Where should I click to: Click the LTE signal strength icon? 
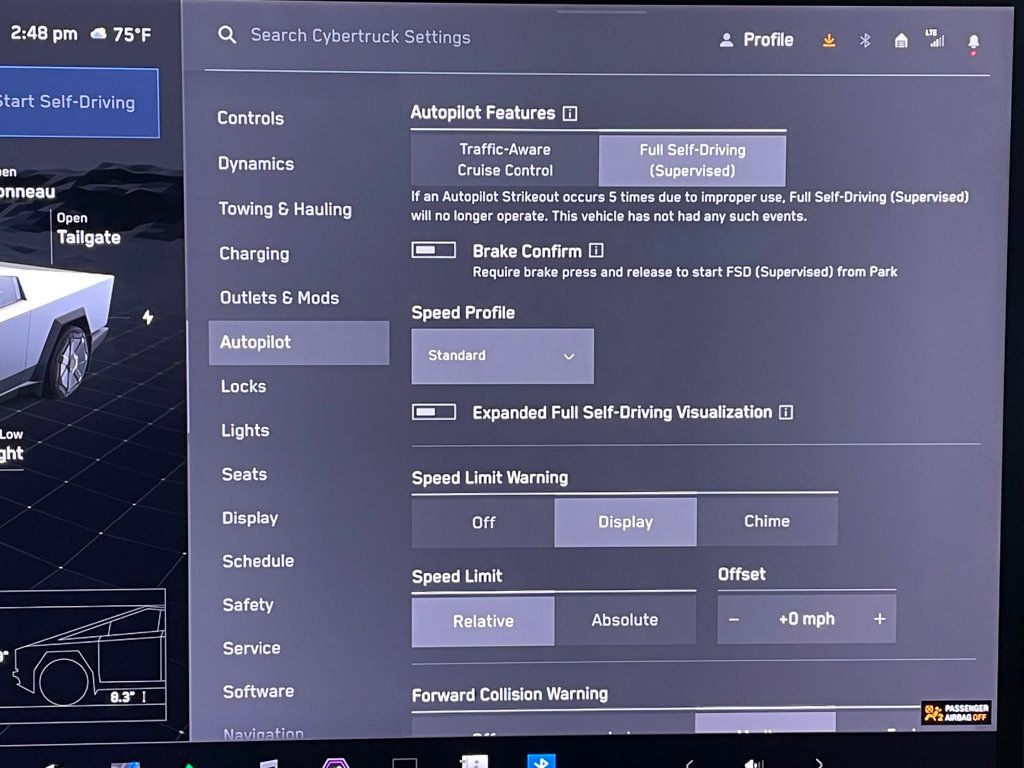coord(935,39)
